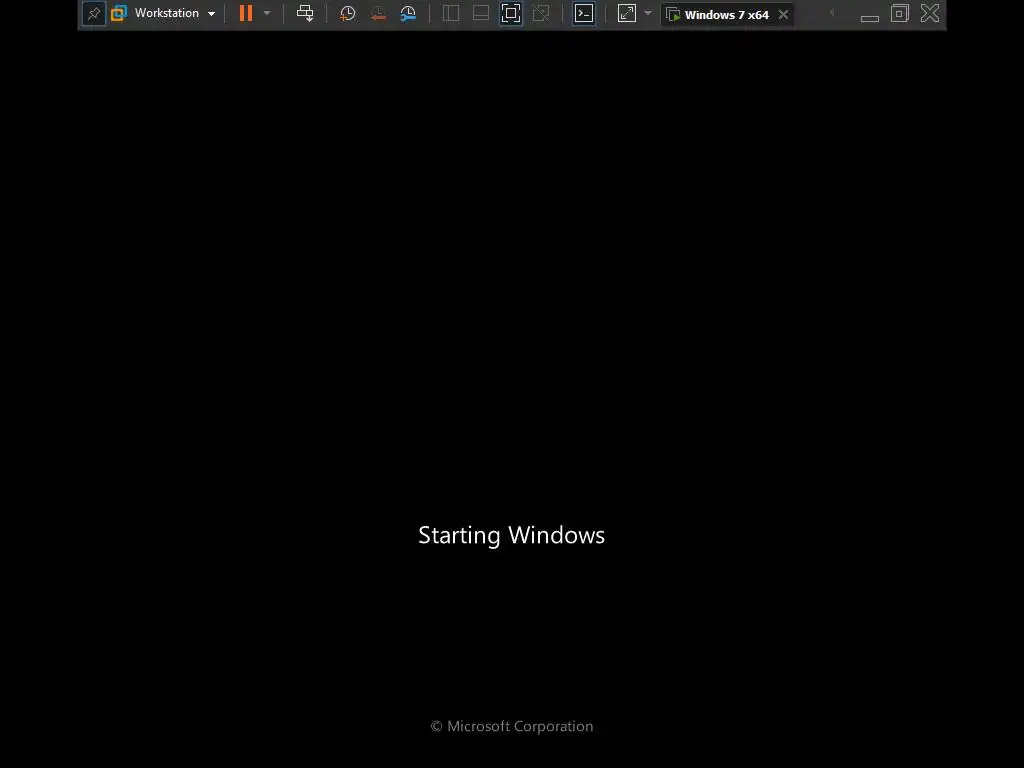This screenshot has height=768, width=1024.
Task: Click the scroll tabs left arrow
Action: (831, 13)
